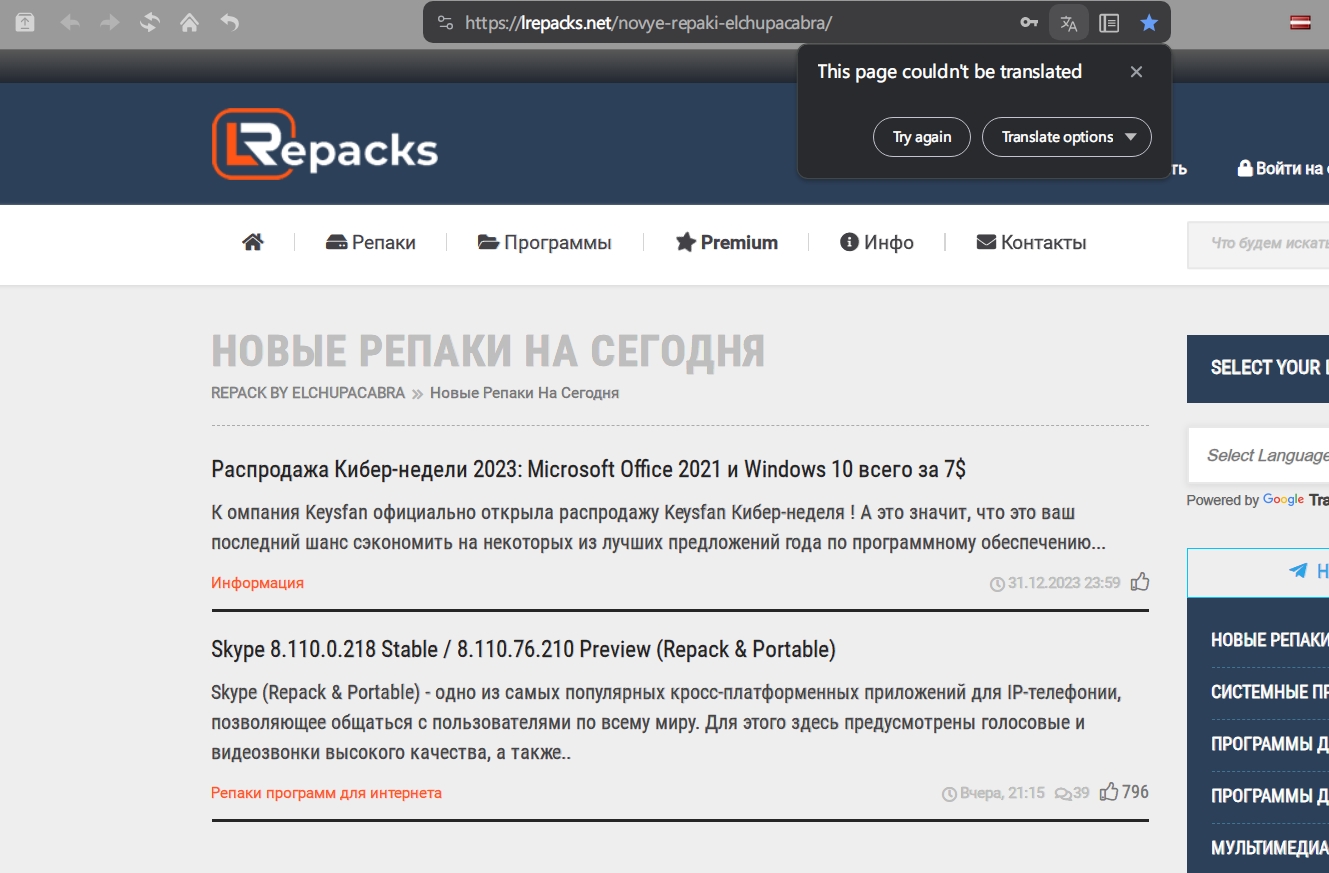Click the blue bookmark star
This screenshot has height=873, width=1329.
pyautogui.click(x=1149, y=22)
